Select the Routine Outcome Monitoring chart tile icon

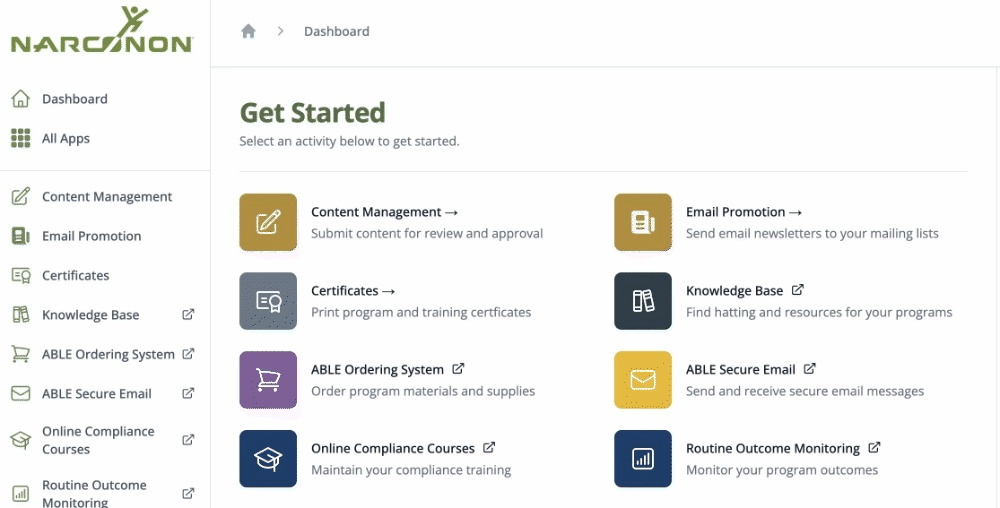tap(642, 459)
